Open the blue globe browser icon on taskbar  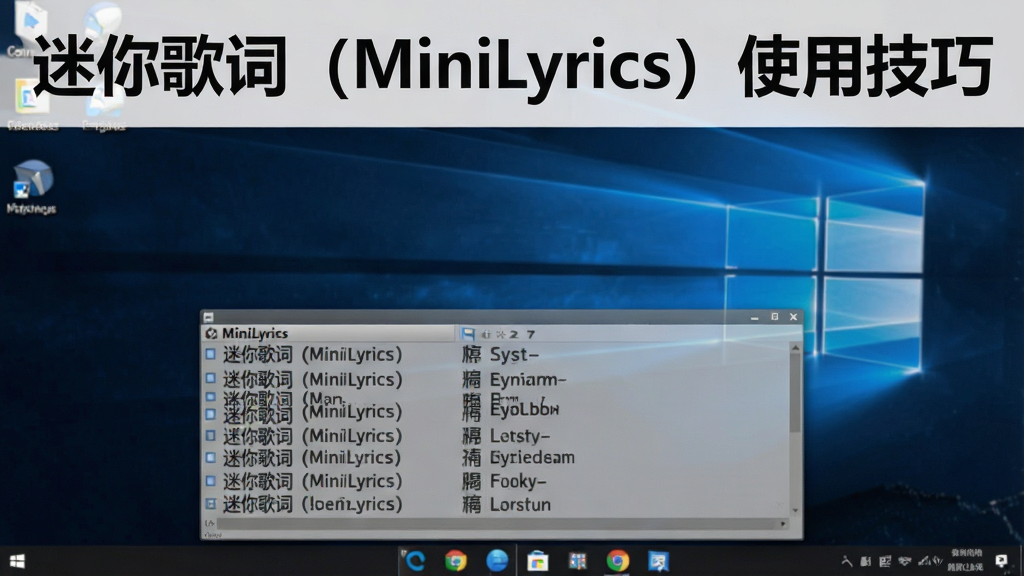coord(497,561)
